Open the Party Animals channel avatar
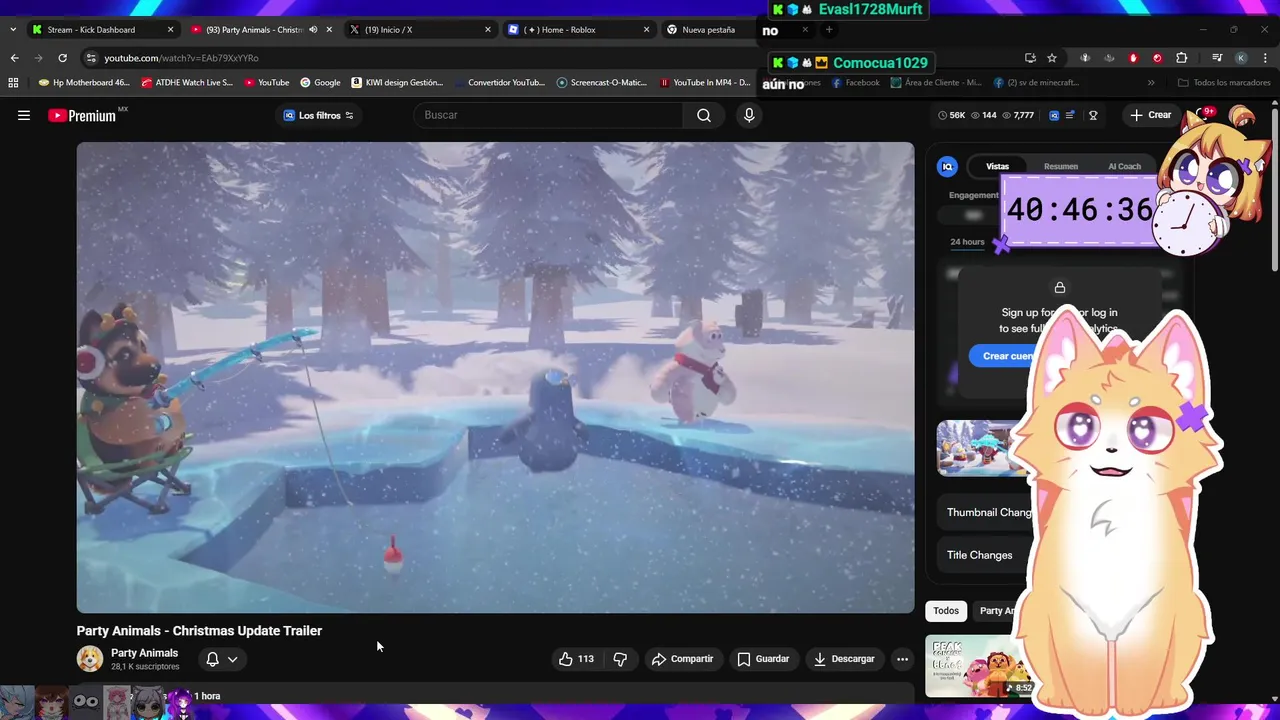The width and height of the screenshot is (1280, 720). tap(90, 659)
